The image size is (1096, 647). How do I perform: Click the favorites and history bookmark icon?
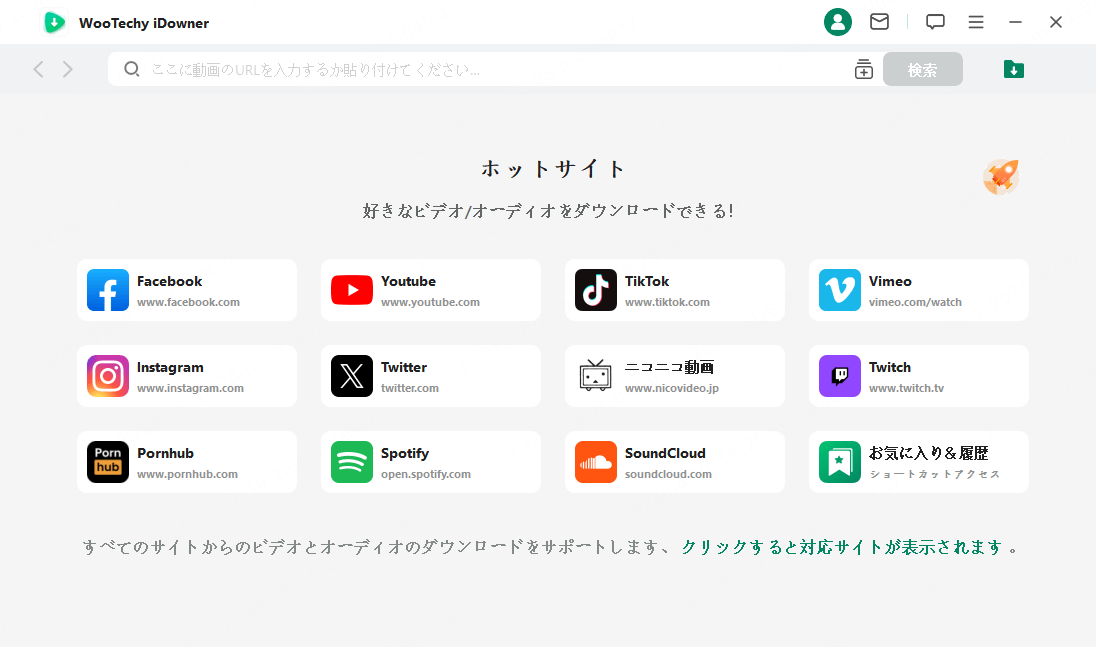pos(839,462)
